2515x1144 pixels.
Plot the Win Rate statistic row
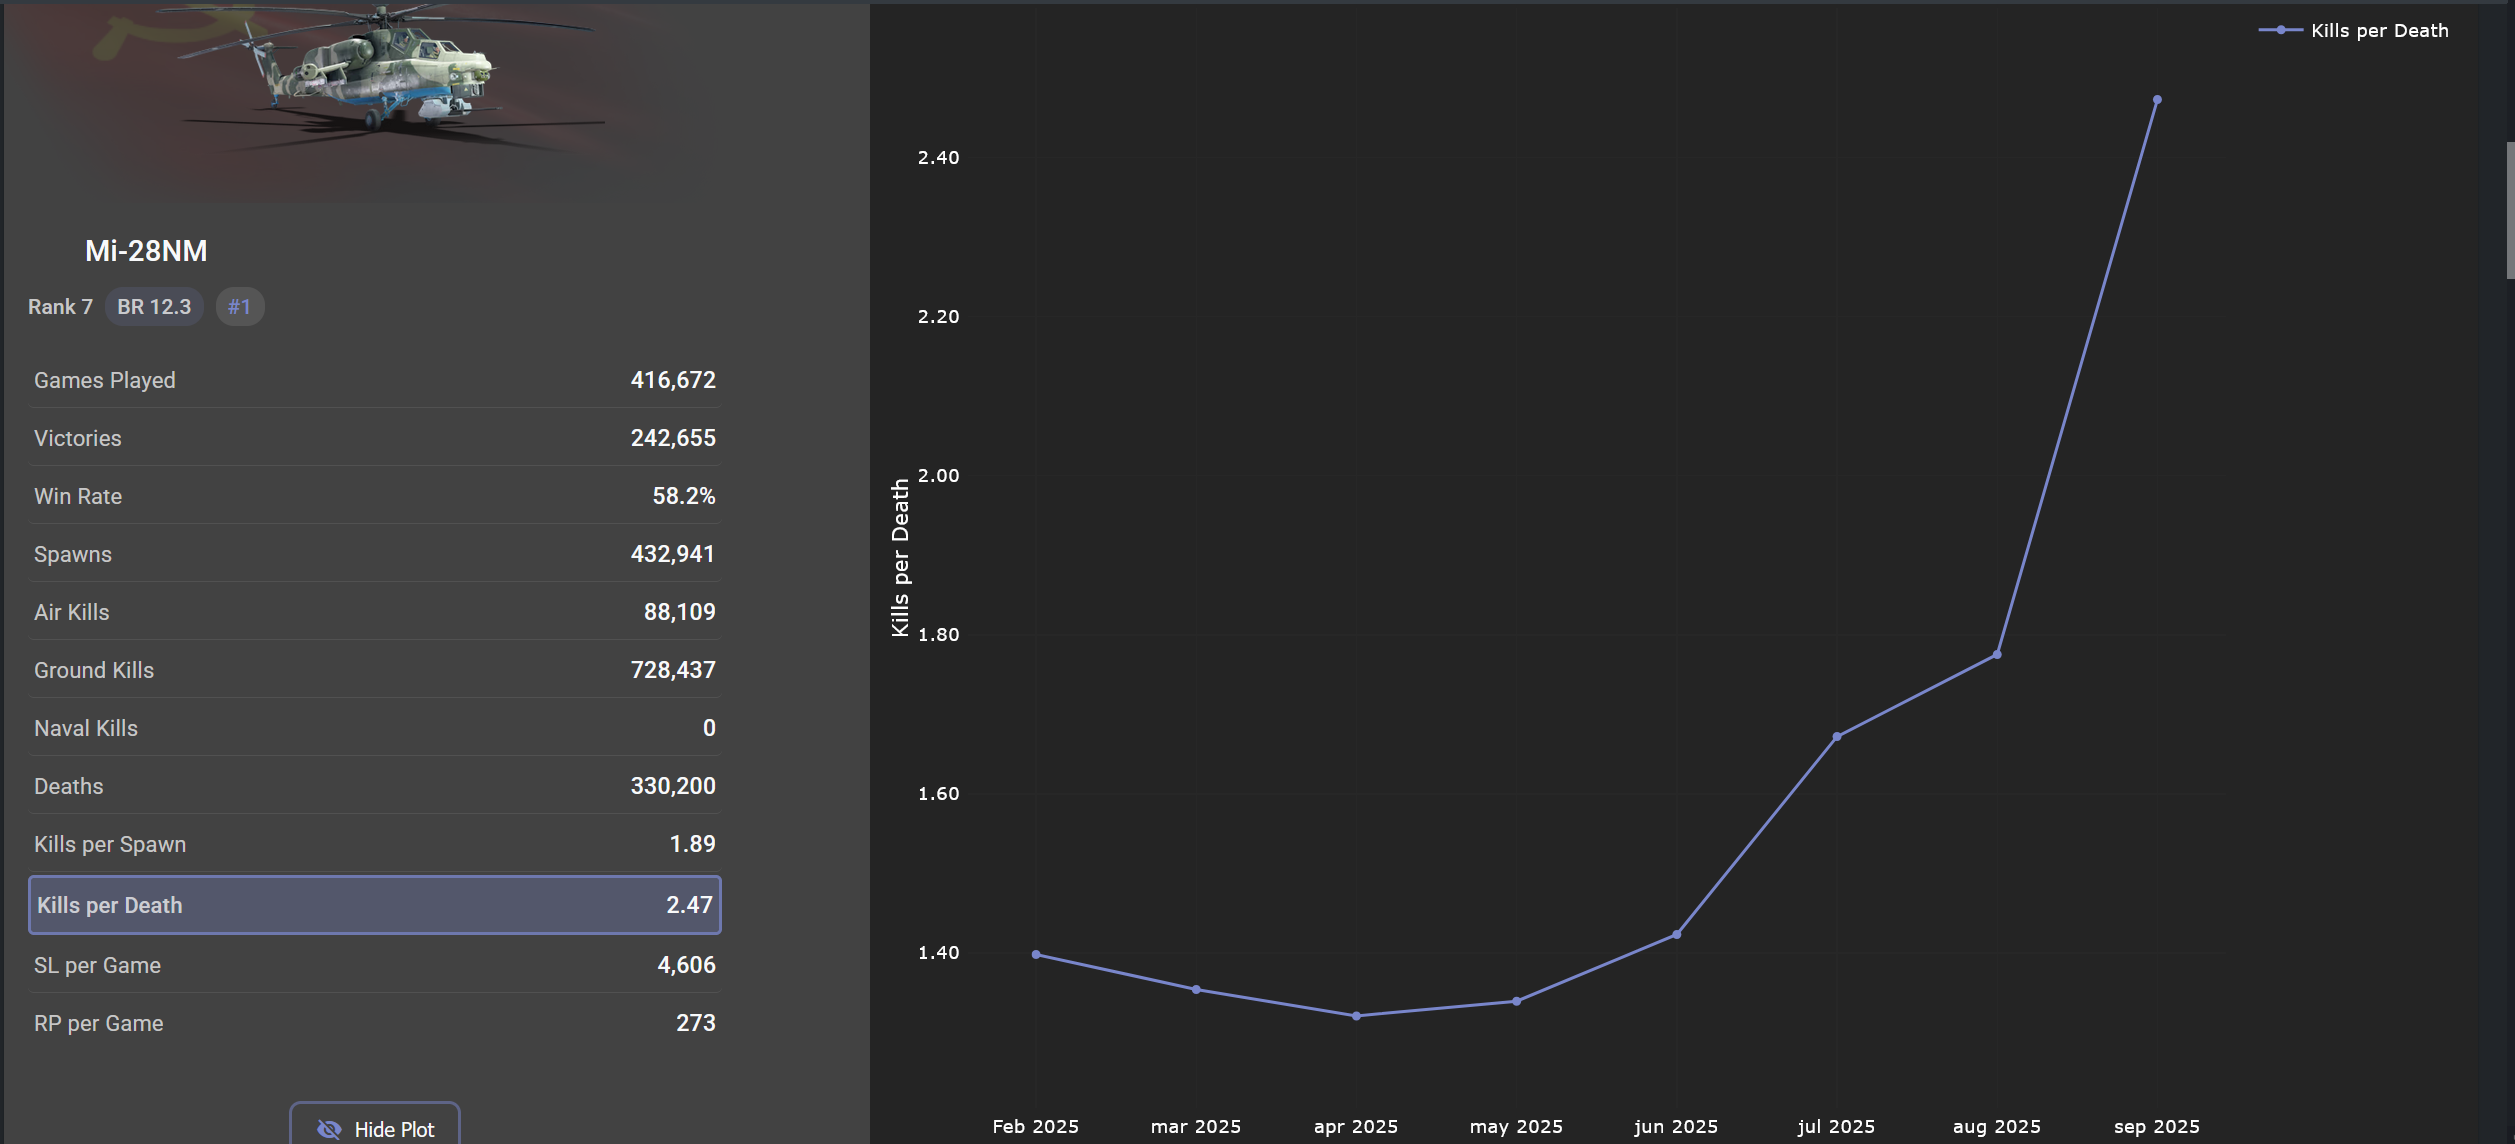click(375, 496)
